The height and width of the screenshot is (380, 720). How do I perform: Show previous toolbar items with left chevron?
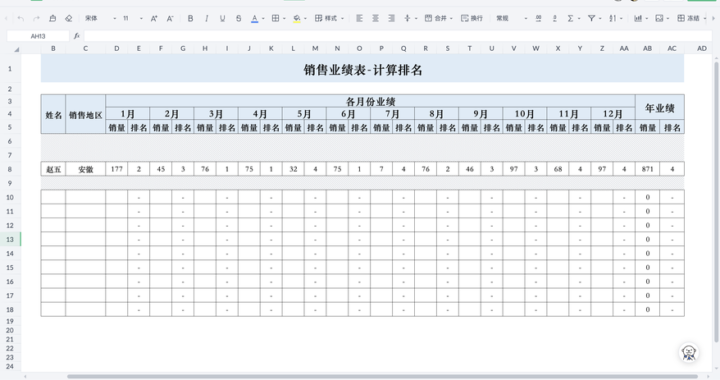click(6, 18)
